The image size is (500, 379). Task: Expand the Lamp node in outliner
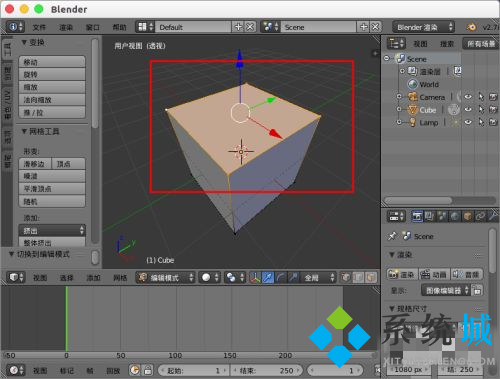(399, 122)
